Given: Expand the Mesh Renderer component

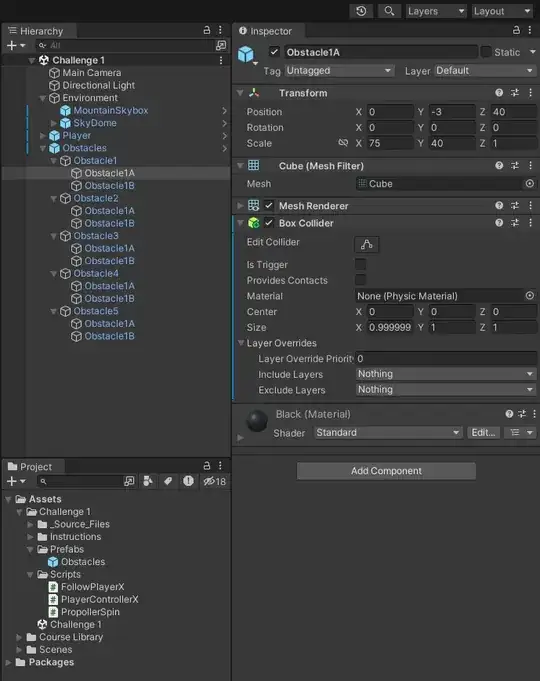Looking at the screenshot, I should click(240, 205).
